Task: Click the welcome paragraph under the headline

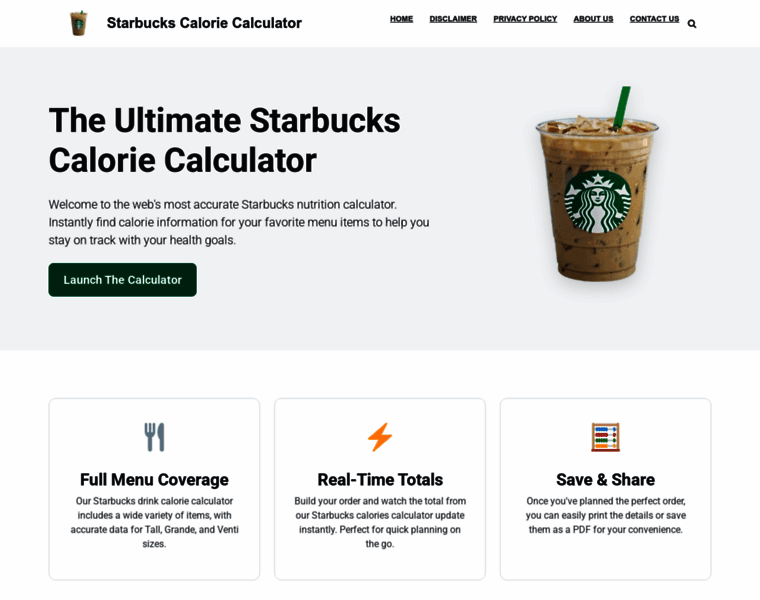Action: (x=239, y=222)
